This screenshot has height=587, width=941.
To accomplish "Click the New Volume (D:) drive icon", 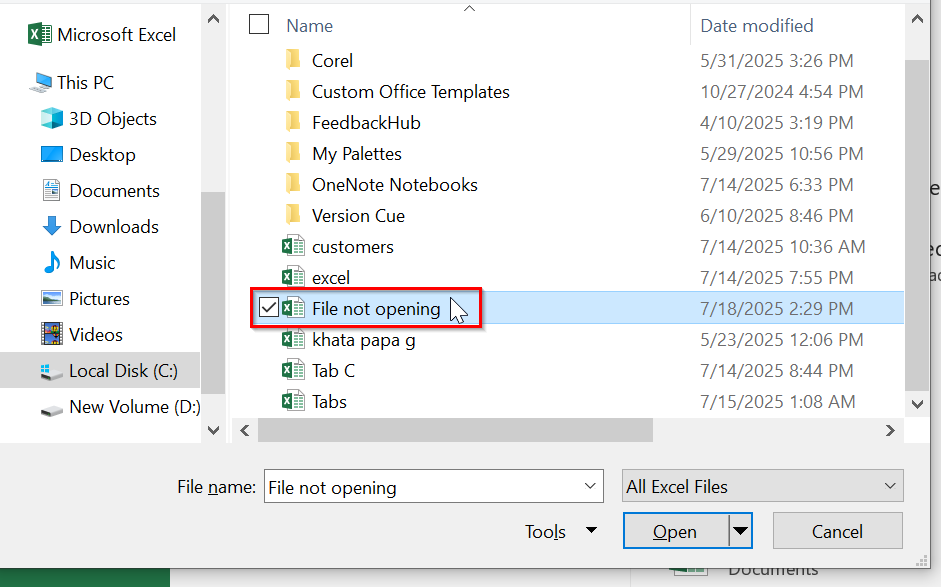I will pyautogui.click(x=52, y=411).
